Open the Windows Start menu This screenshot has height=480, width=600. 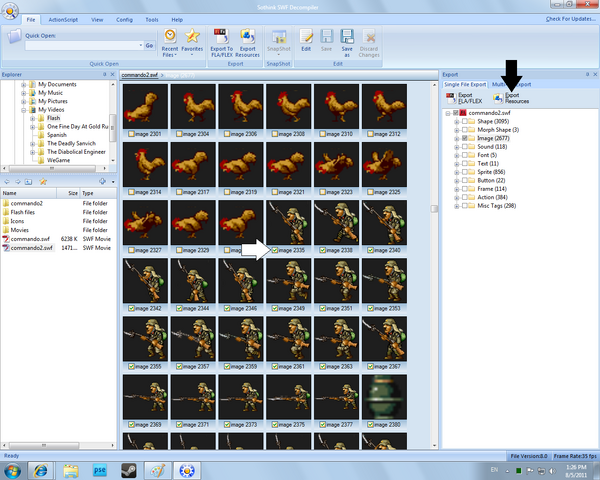tap(12, 470)
